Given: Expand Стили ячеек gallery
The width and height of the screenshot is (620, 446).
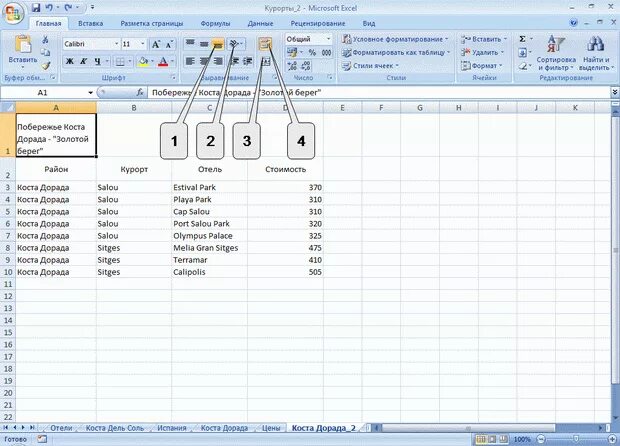Looking at the screenshot, I should tap(370, 66).
